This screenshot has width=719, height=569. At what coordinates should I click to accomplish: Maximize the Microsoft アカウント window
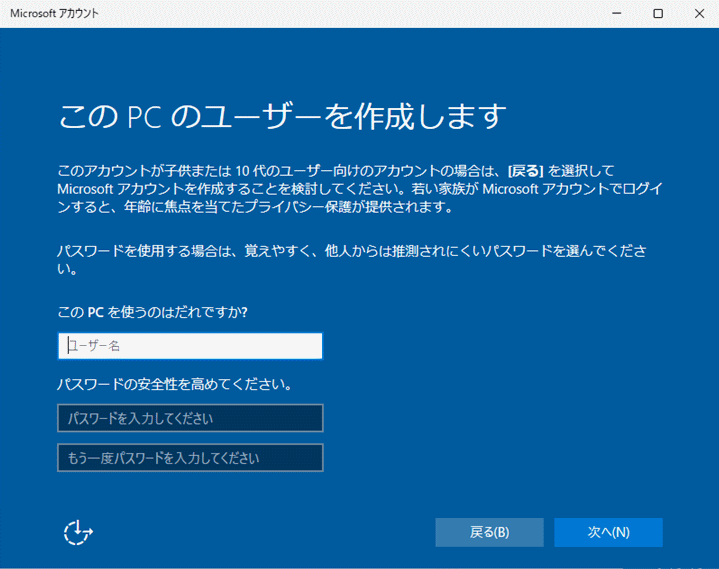(658, 13)
